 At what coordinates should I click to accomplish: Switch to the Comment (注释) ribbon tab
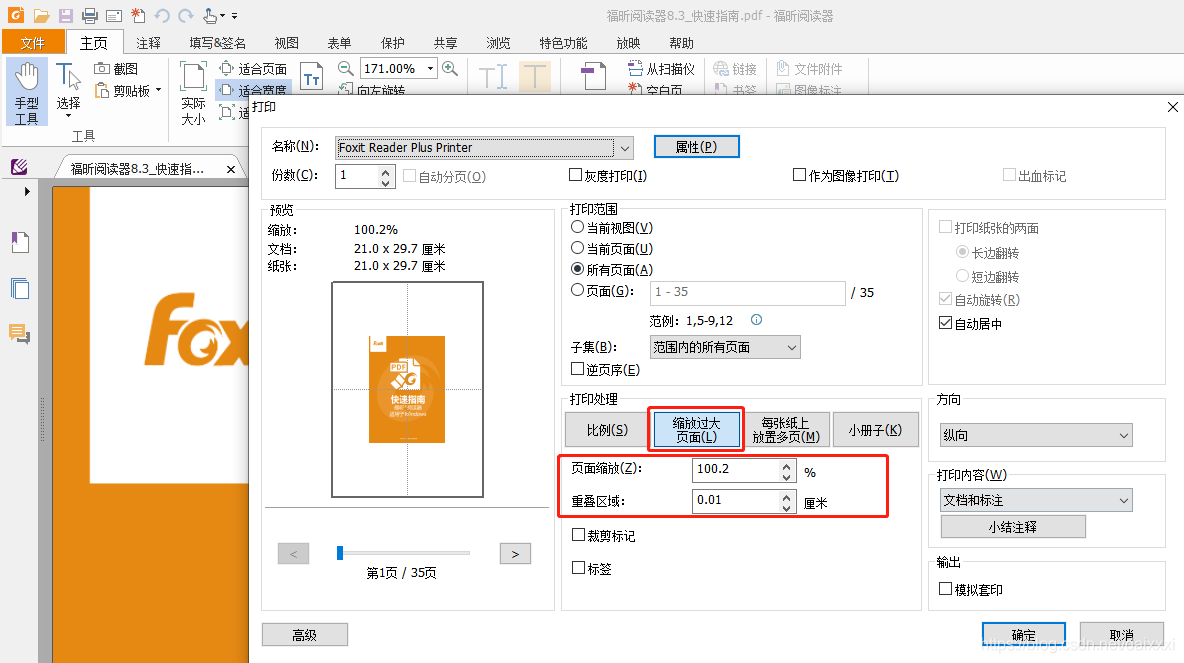(148, 43)
